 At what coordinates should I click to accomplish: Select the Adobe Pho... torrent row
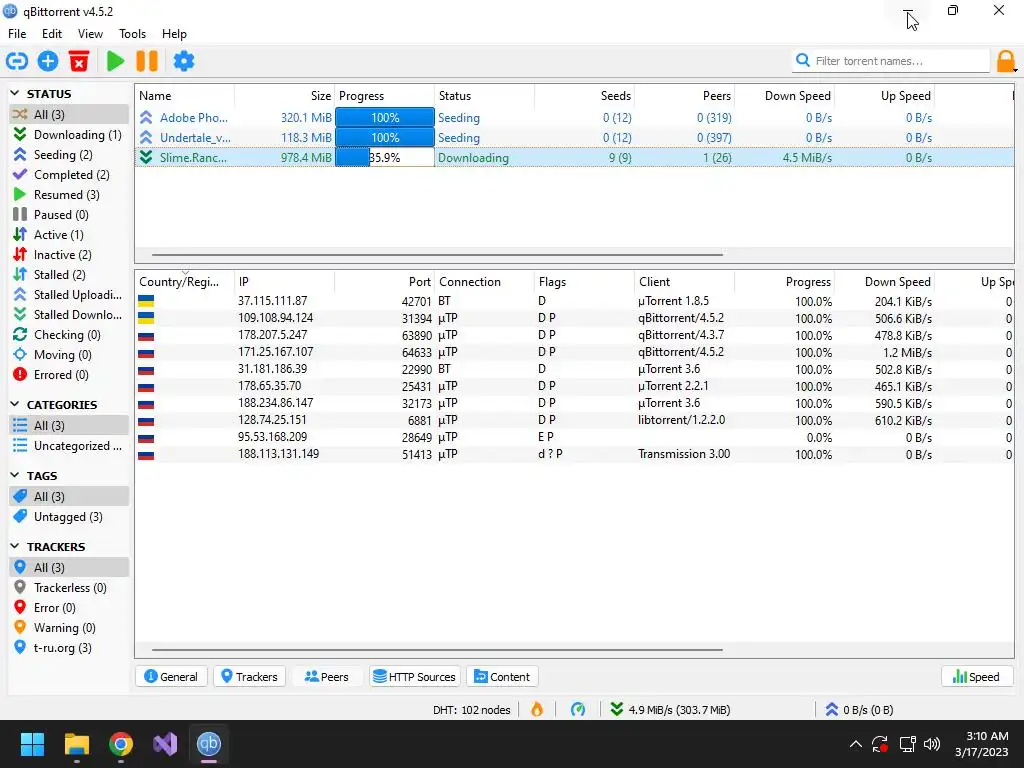click(574, 118)
